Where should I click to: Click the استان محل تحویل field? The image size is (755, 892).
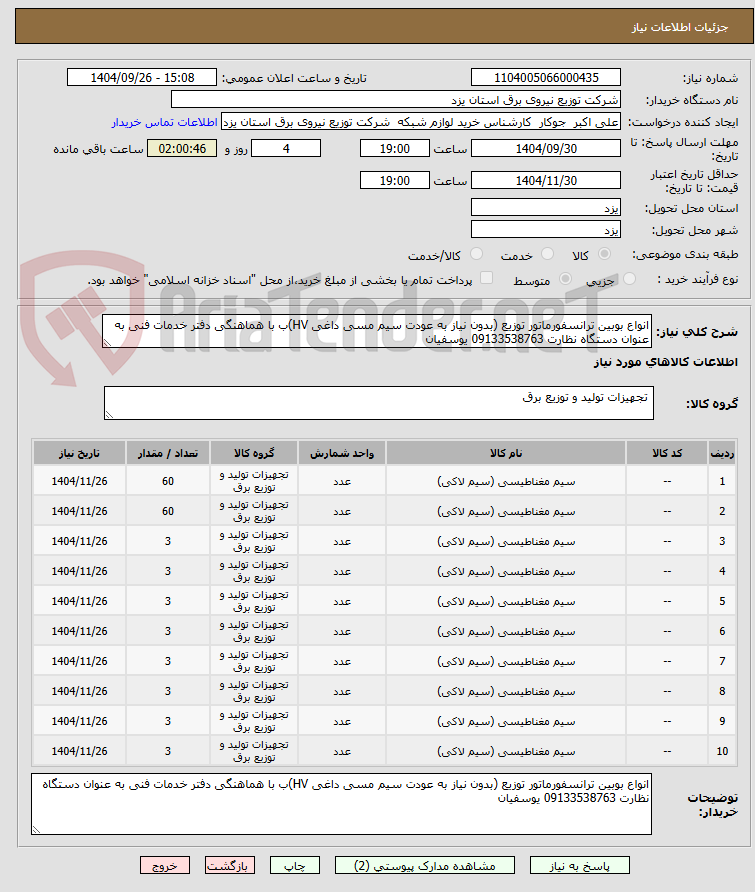pos(546,208)
